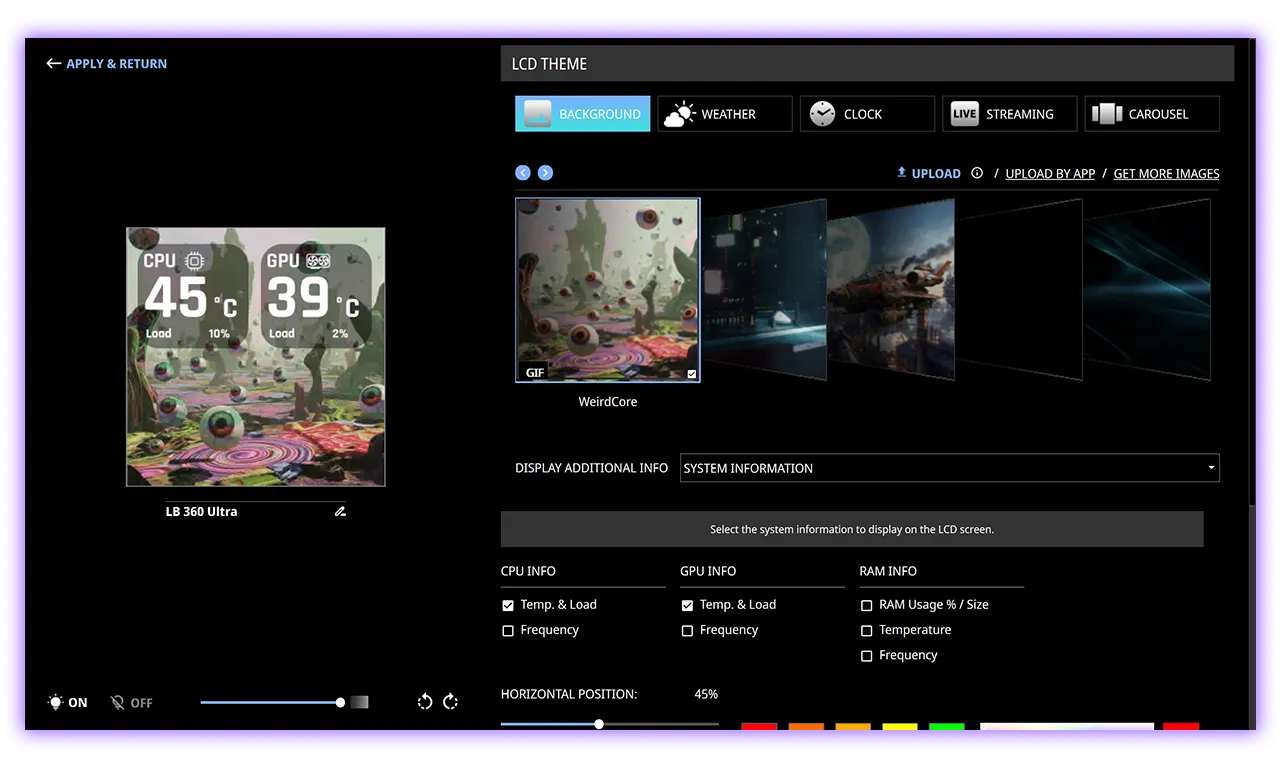The width and height of the screenshot is (1280, 767).
Task: Open the Display Additional Info dropdown
Action: 949,468
